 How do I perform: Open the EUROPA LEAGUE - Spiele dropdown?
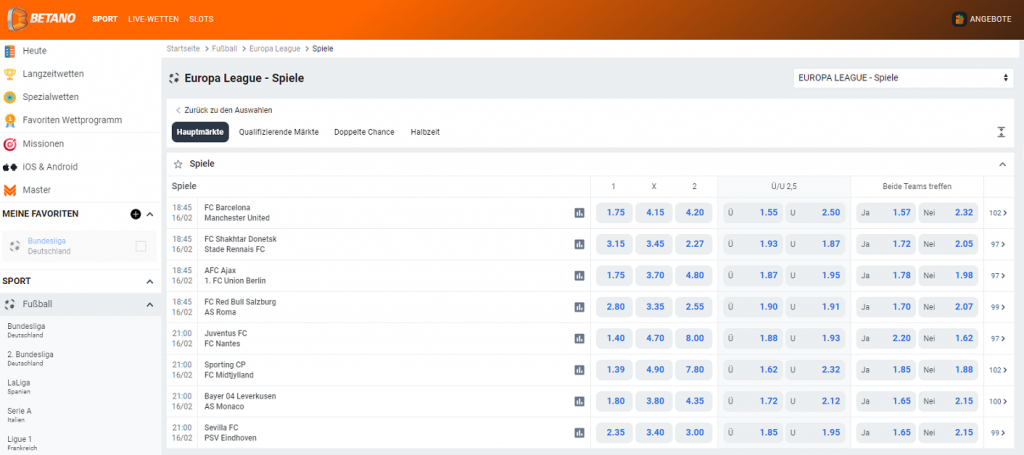903,78
